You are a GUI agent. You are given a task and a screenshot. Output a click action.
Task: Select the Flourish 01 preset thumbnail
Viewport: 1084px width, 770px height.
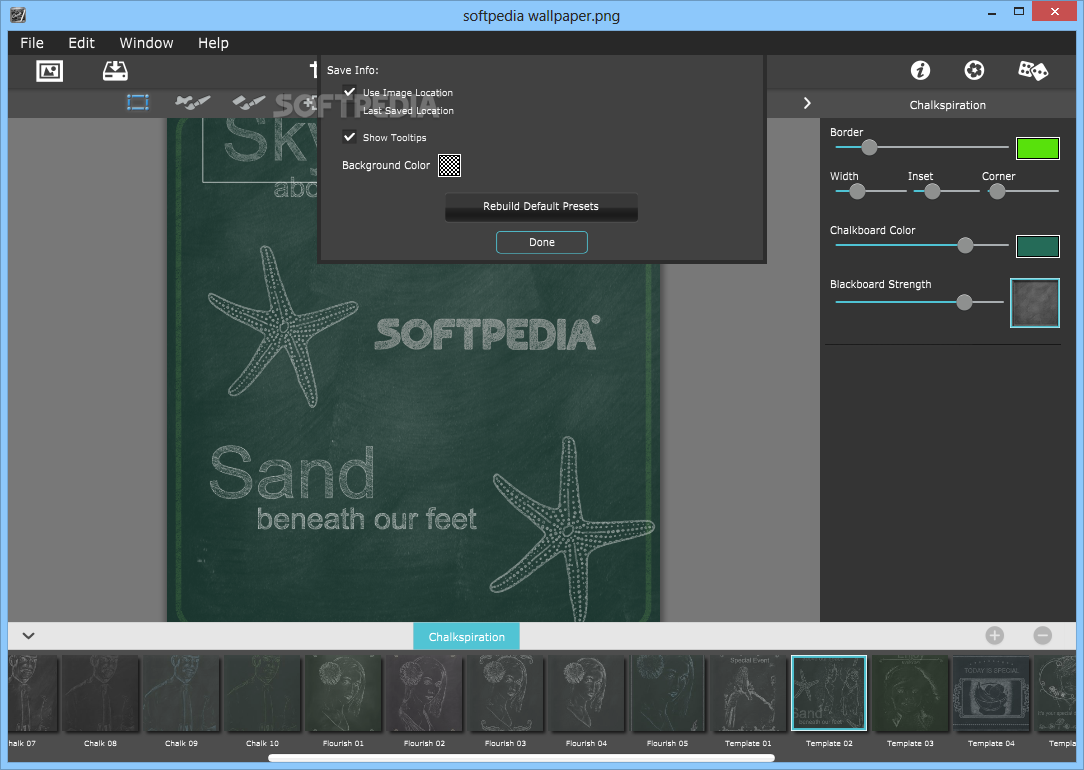coord(343,693)
